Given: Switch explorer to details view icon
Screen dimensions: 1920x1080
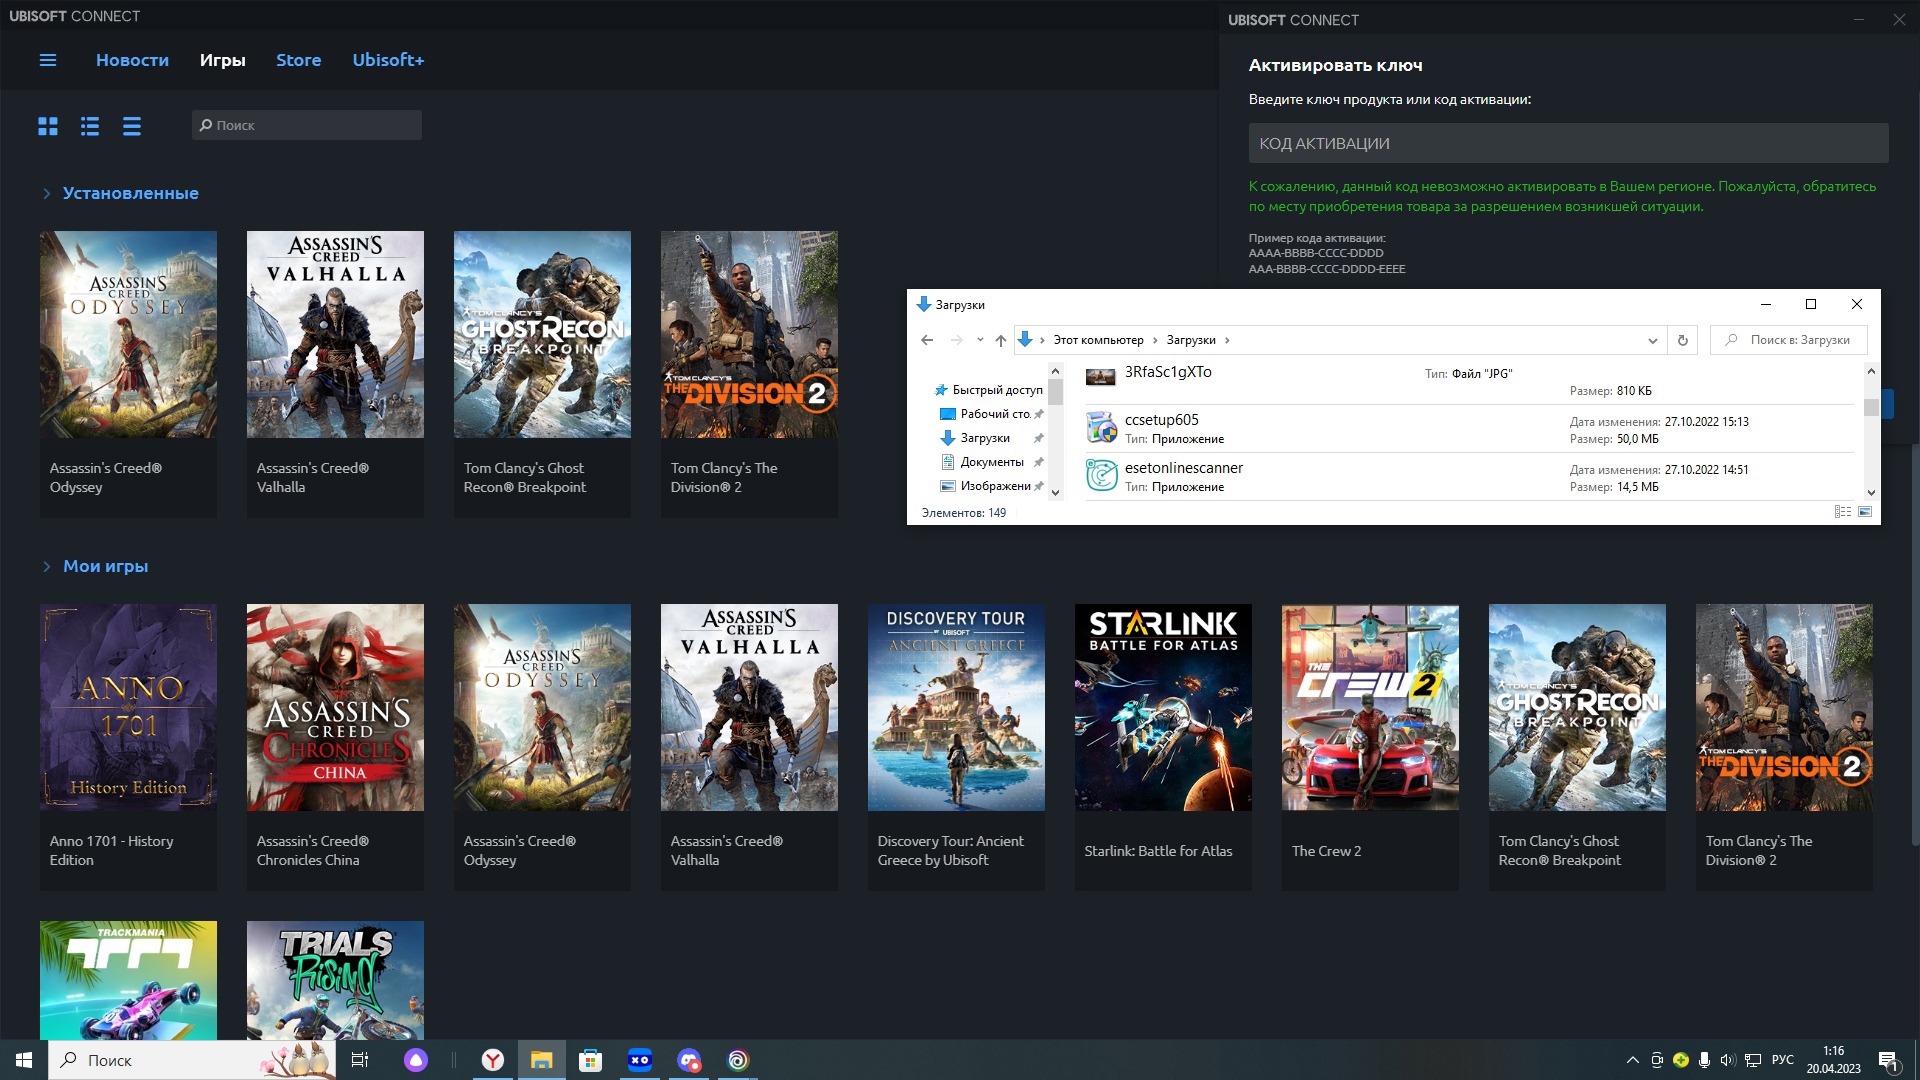Looking at the screenshot, I should (x=1842, y=512).
